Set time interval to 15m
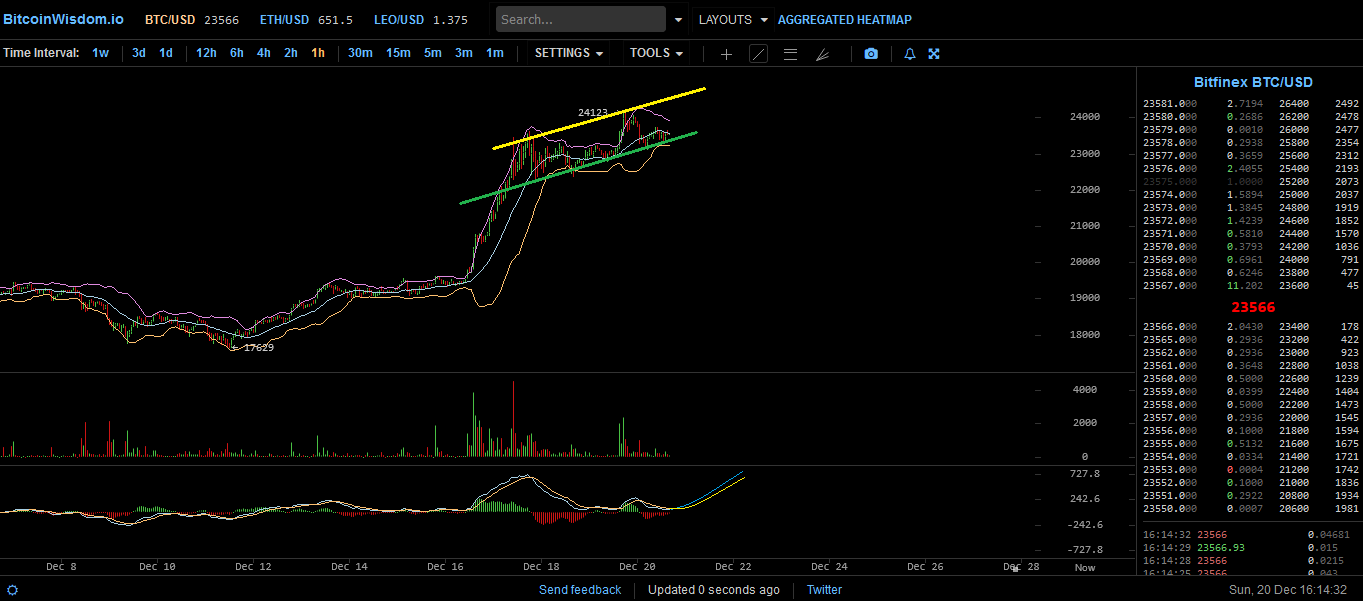The image size is (1363, 601). click(398, 53)
